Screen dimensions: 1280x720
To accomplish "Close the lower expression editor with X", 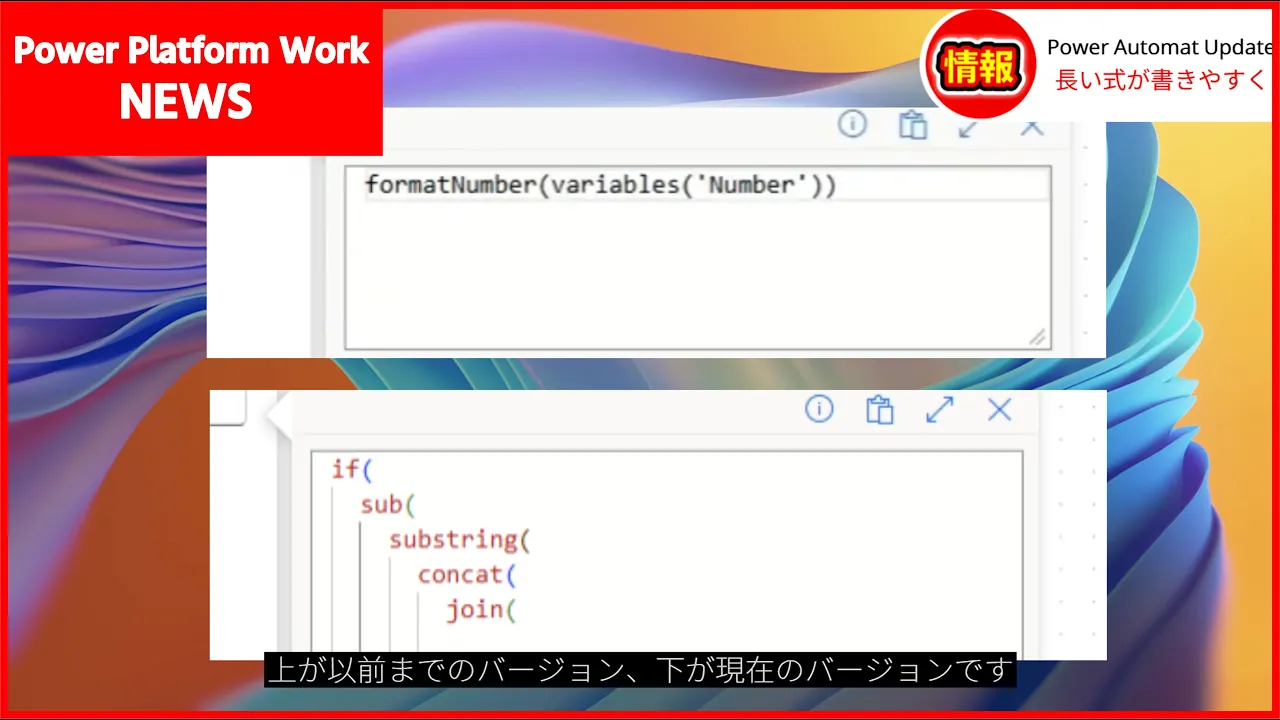I will point(999,409).
